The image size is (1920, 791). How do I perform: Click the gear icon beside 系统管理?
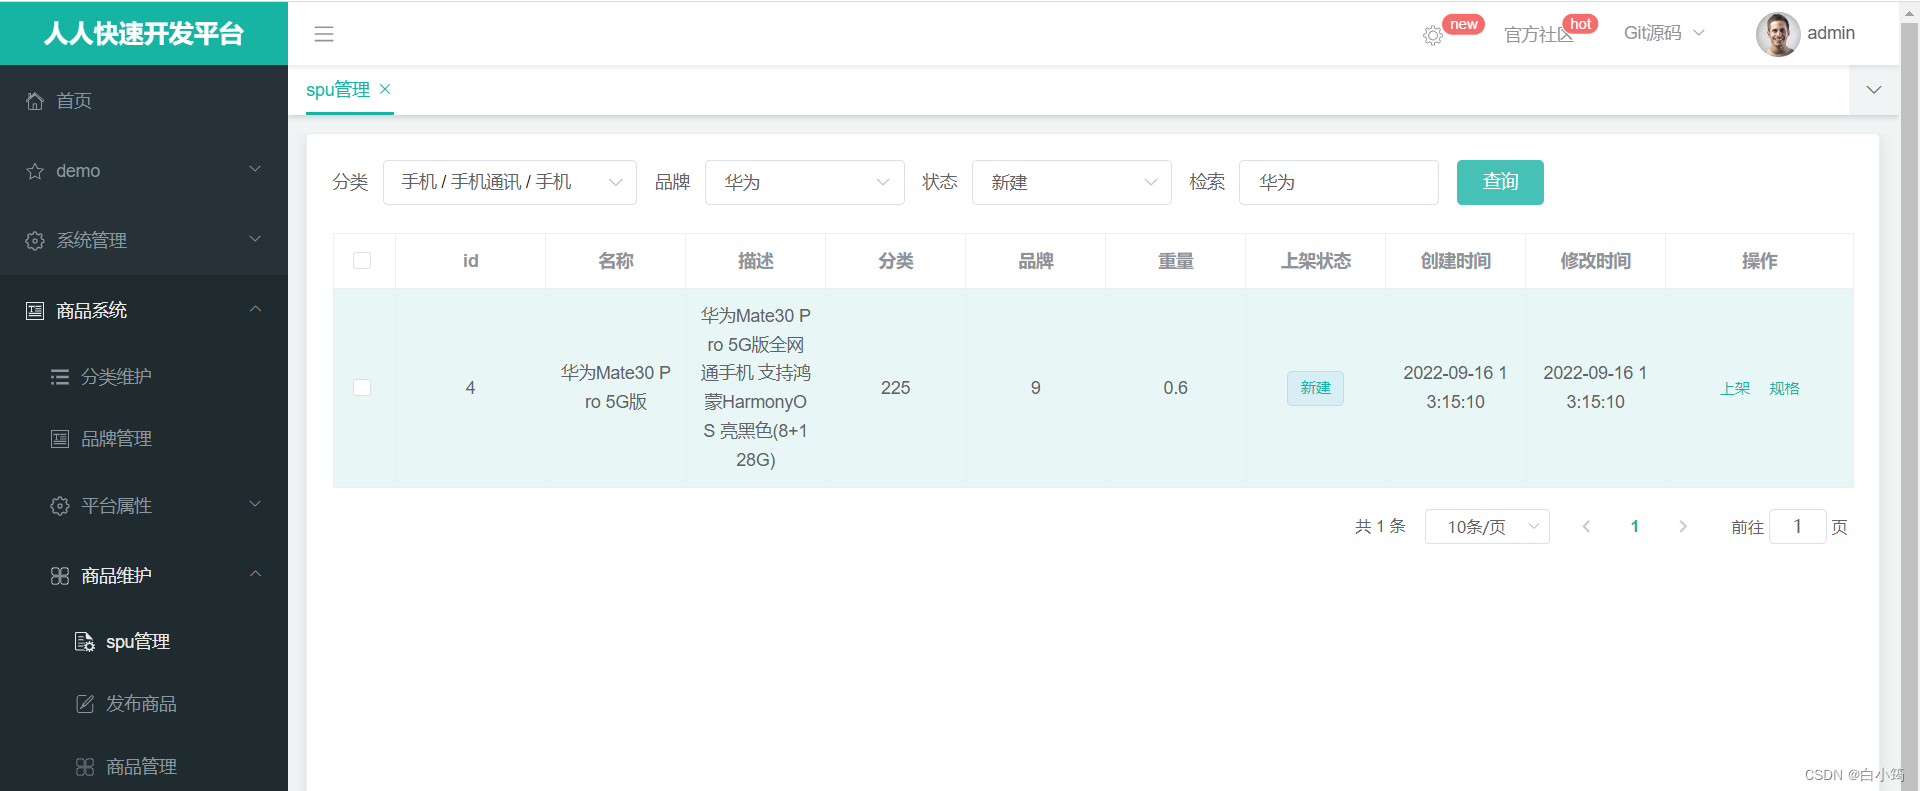(x=35, y=241)
